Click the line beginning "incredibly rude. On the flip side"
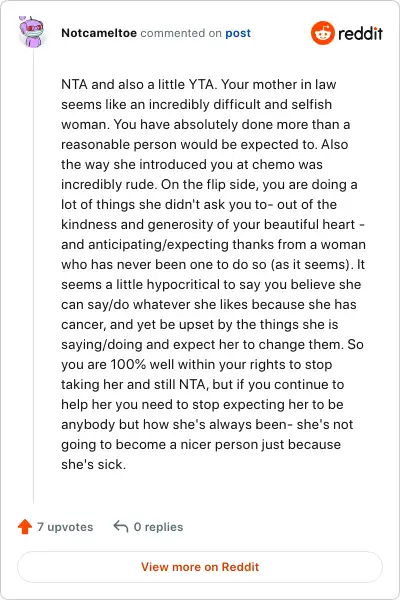This screenshot has width=400, height=600. 209,184
